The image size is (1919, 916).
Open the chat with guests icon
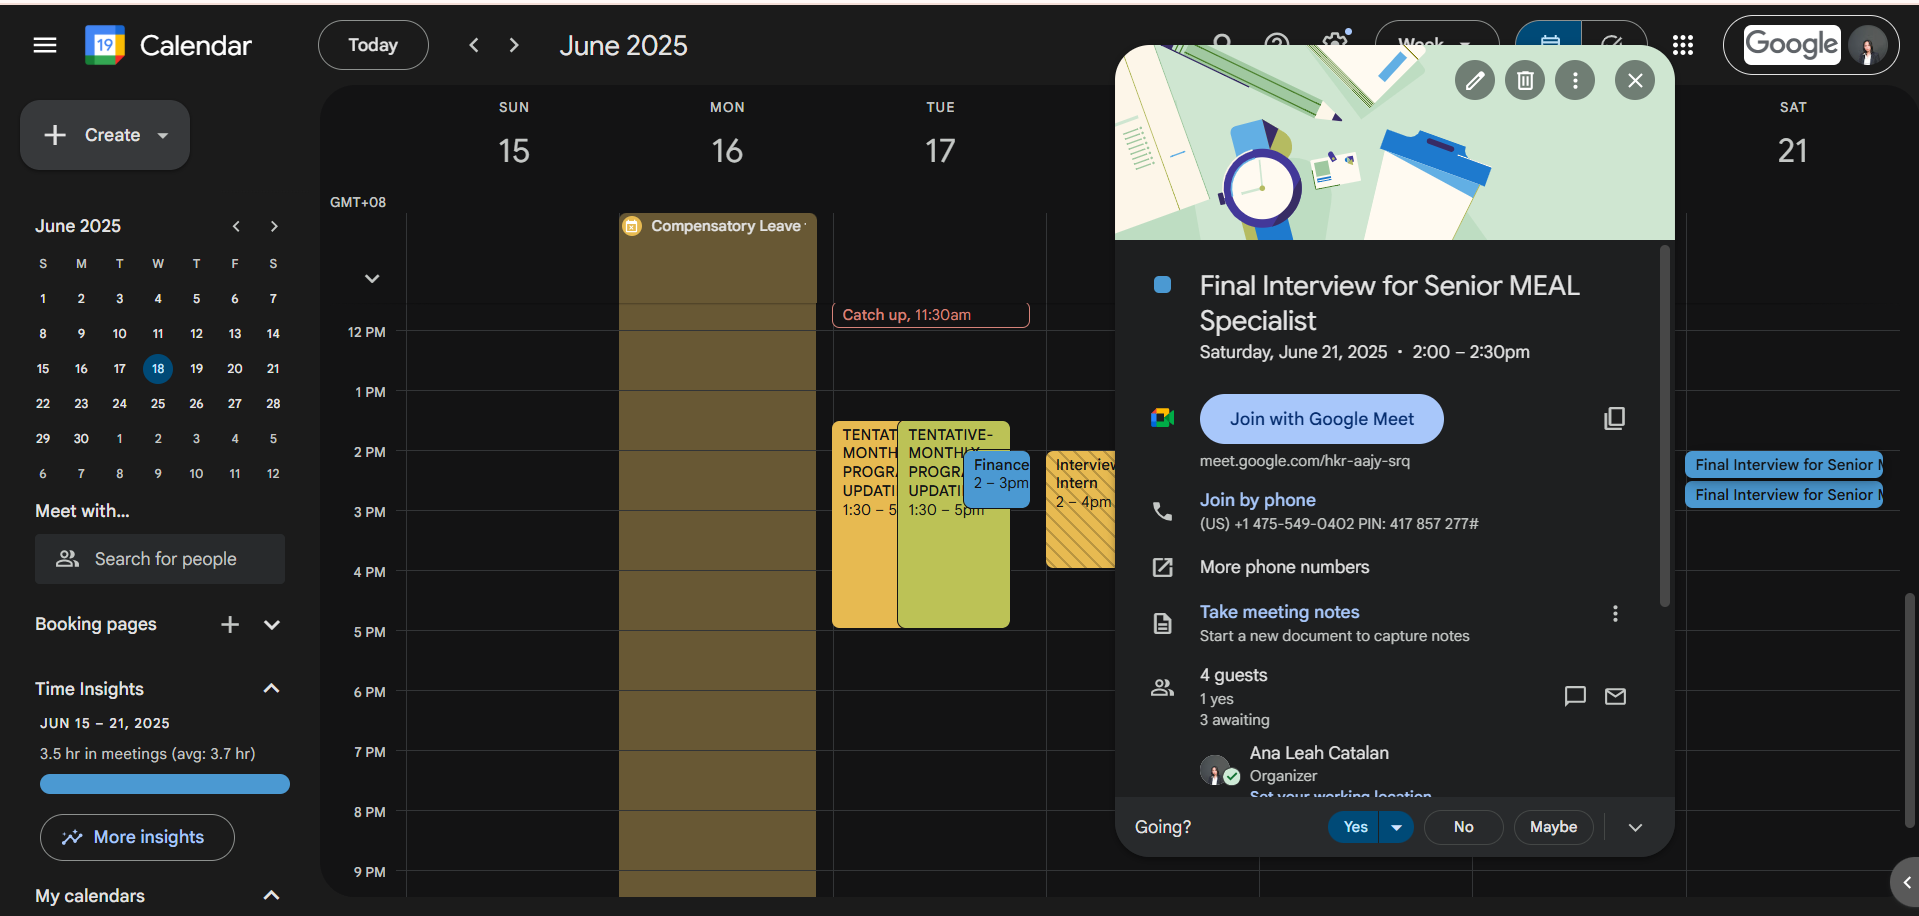(1575, 696)
